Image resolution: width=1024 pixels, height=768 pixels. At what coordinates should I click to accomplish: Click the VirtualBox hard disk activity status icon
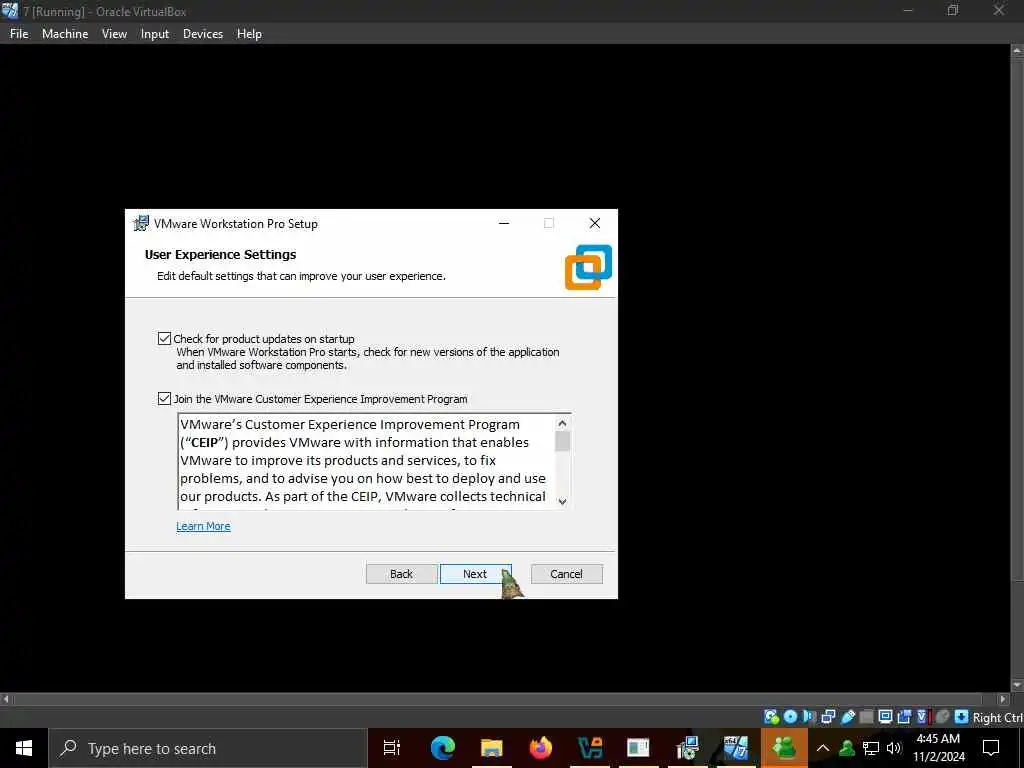pos(772,717)
